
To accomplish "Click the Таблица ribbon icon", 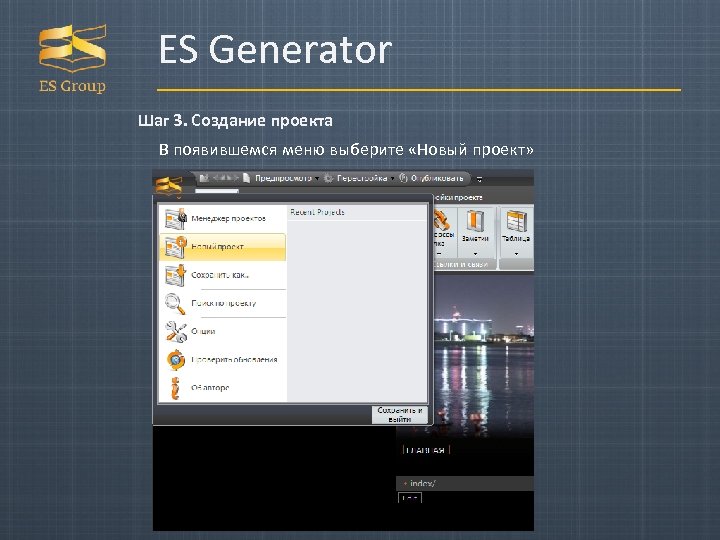I will (516, 221).
